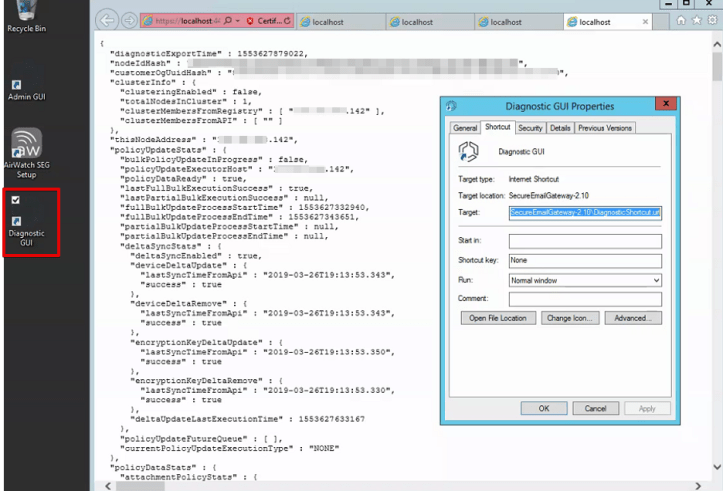Click the browser Forward arrow button
The width and height of the screenshot is (723, 491).
pos(128,20)
